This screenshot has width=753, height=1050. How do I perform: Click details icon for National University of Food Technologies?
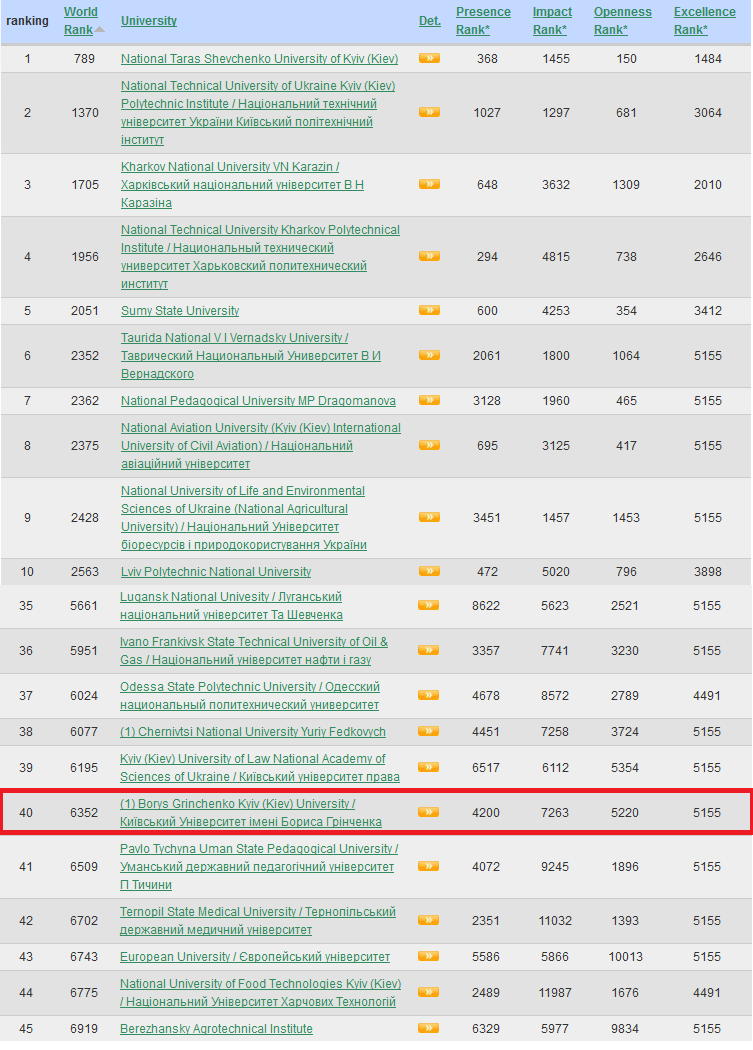coord(429,992)
